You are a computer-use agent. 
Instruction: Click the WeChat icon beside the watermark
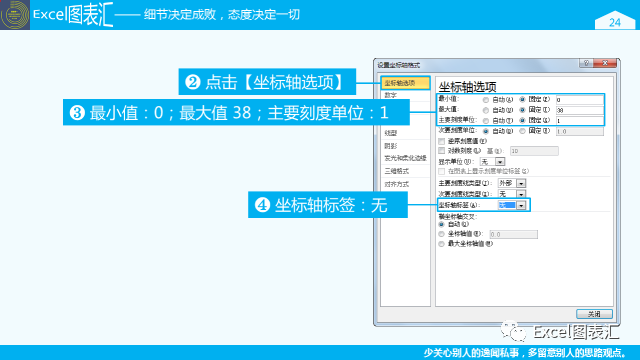tap(514, 331)
